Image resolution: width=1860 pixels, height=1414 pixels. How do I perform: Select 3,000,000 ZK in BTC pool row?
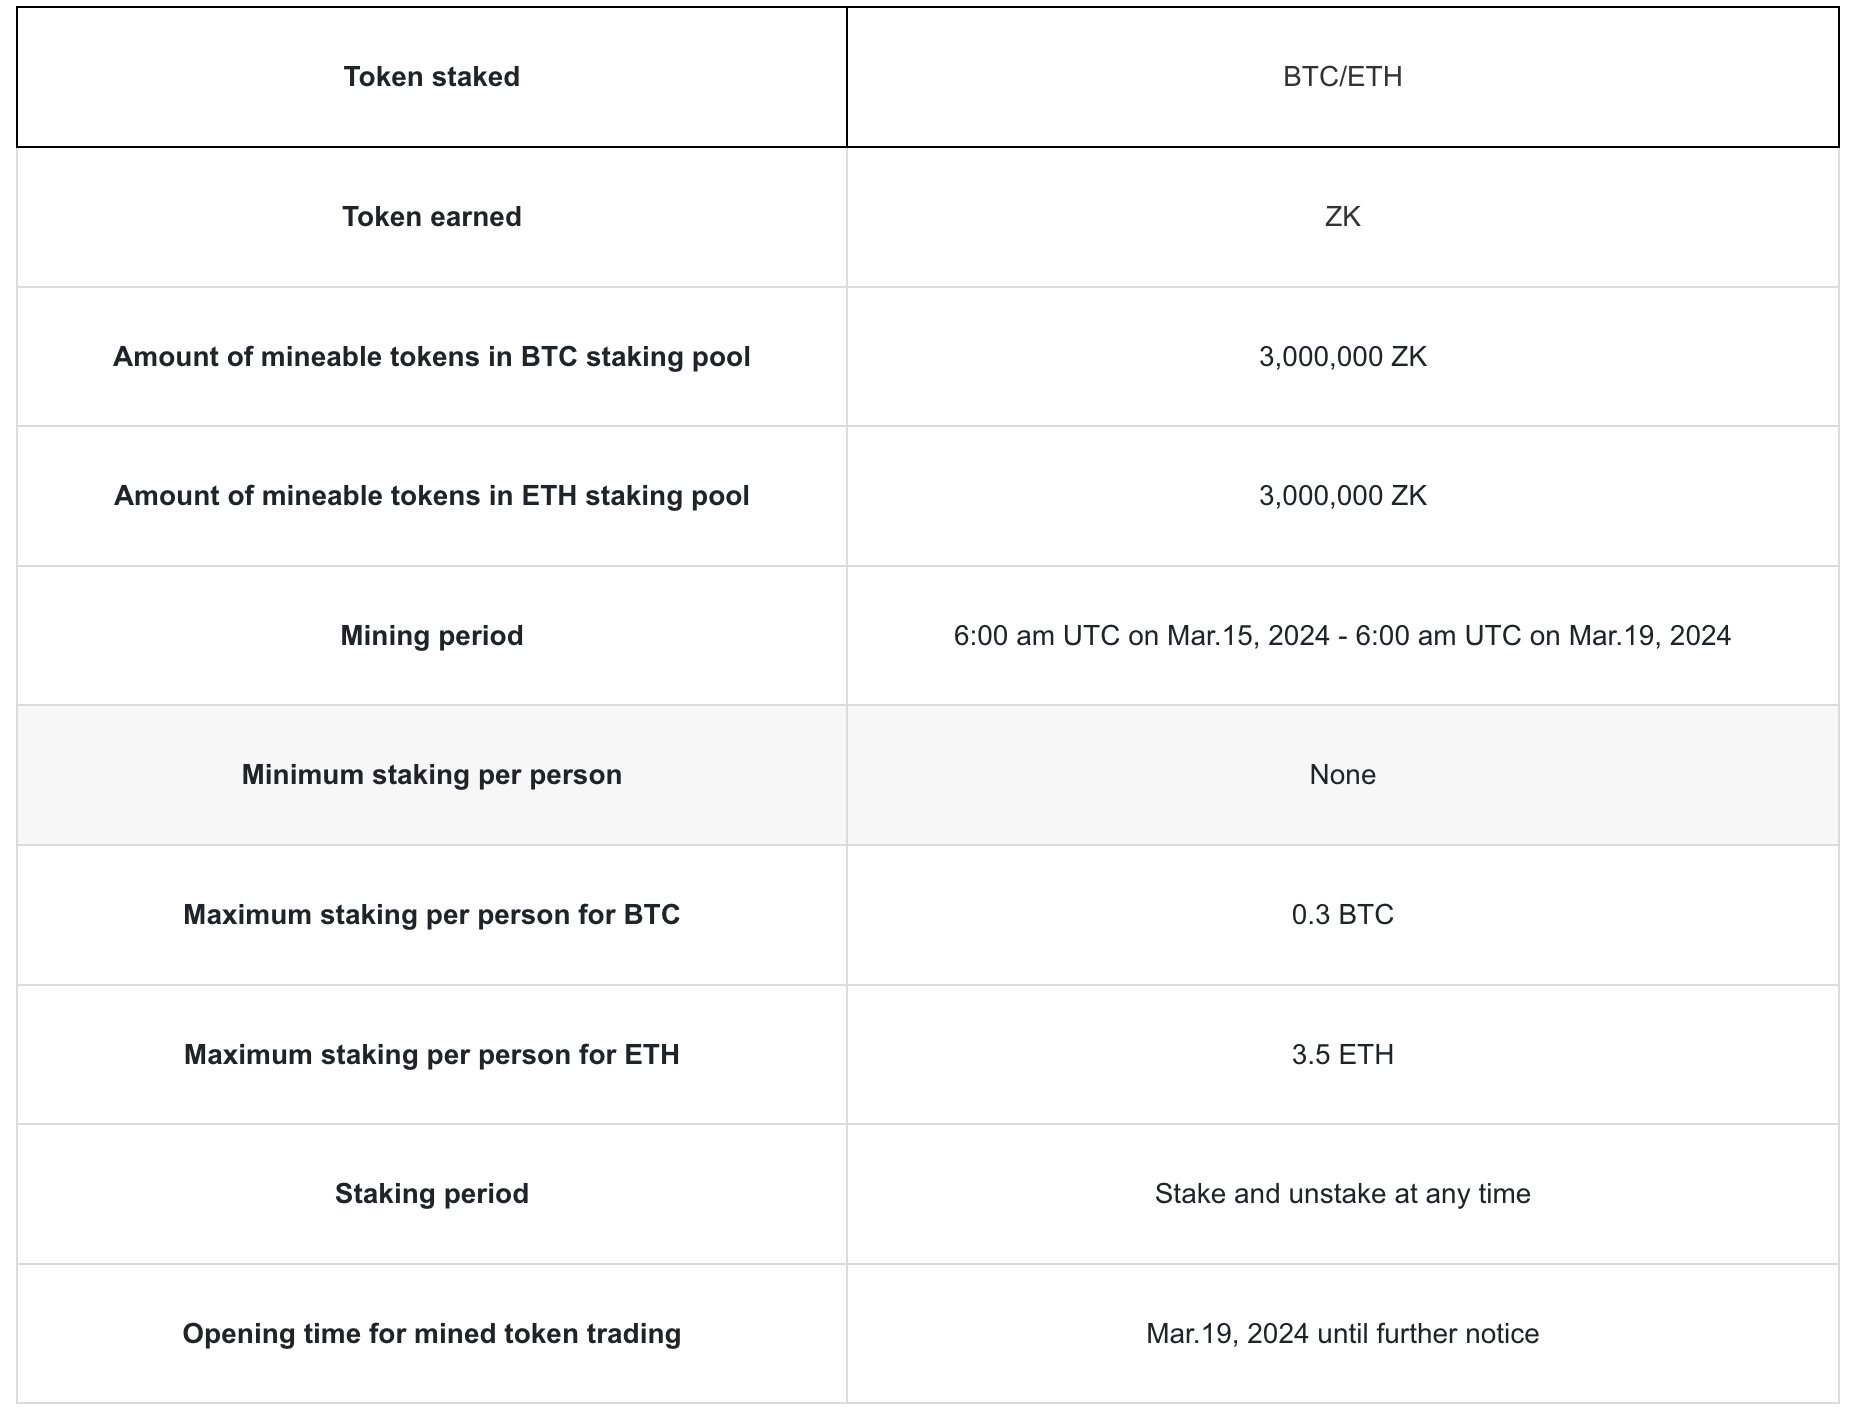point(1342,357)
